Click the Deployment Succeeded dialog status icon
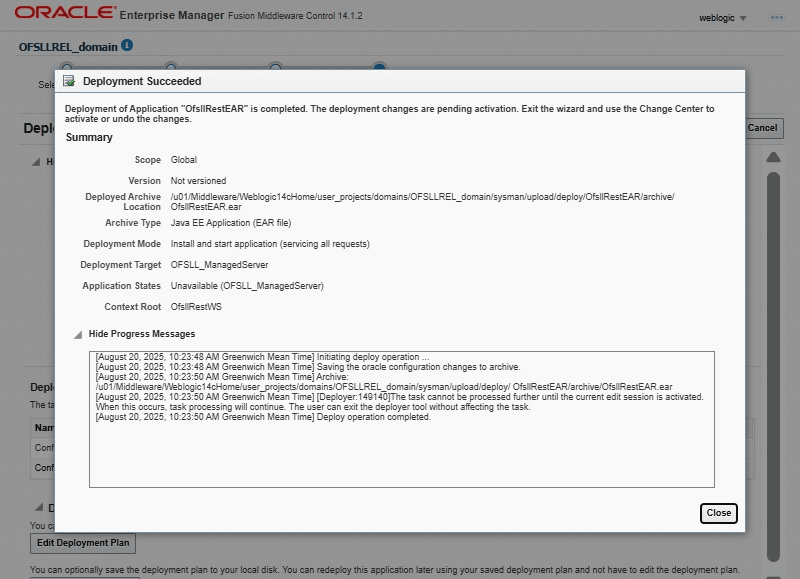 (69, 81)
